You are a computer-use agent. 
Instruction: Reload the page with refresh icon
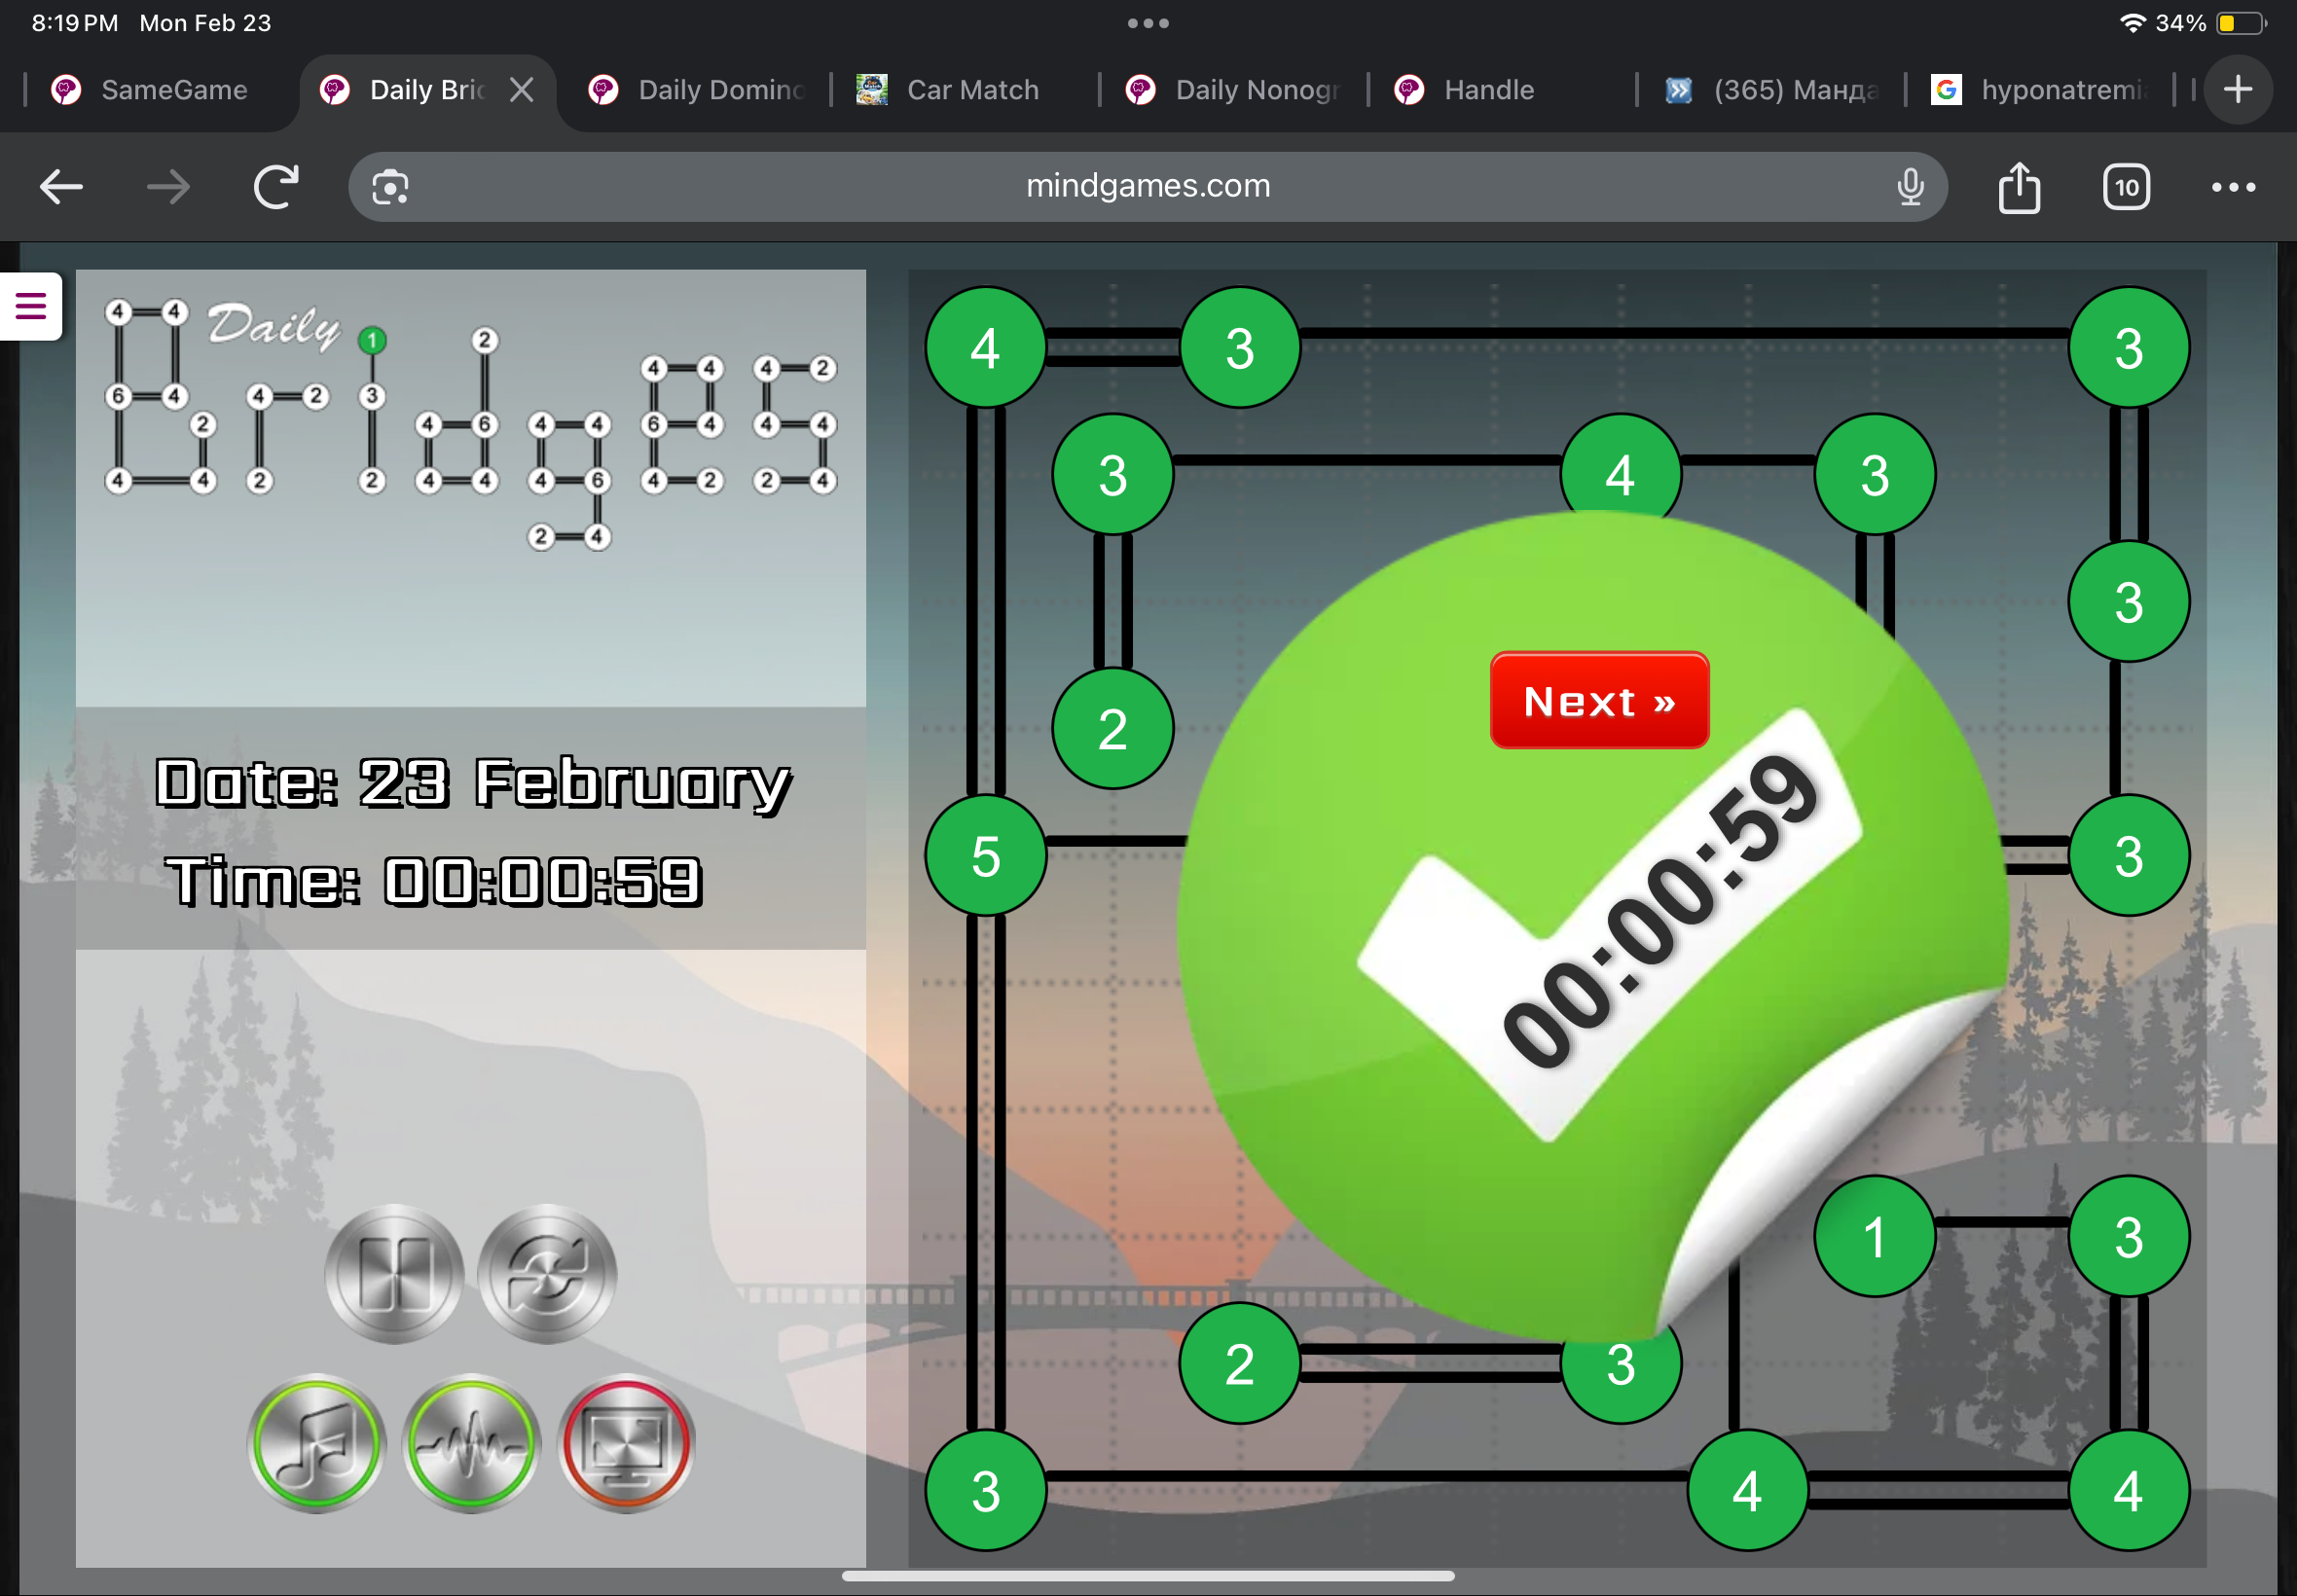[x=276, y=187]
